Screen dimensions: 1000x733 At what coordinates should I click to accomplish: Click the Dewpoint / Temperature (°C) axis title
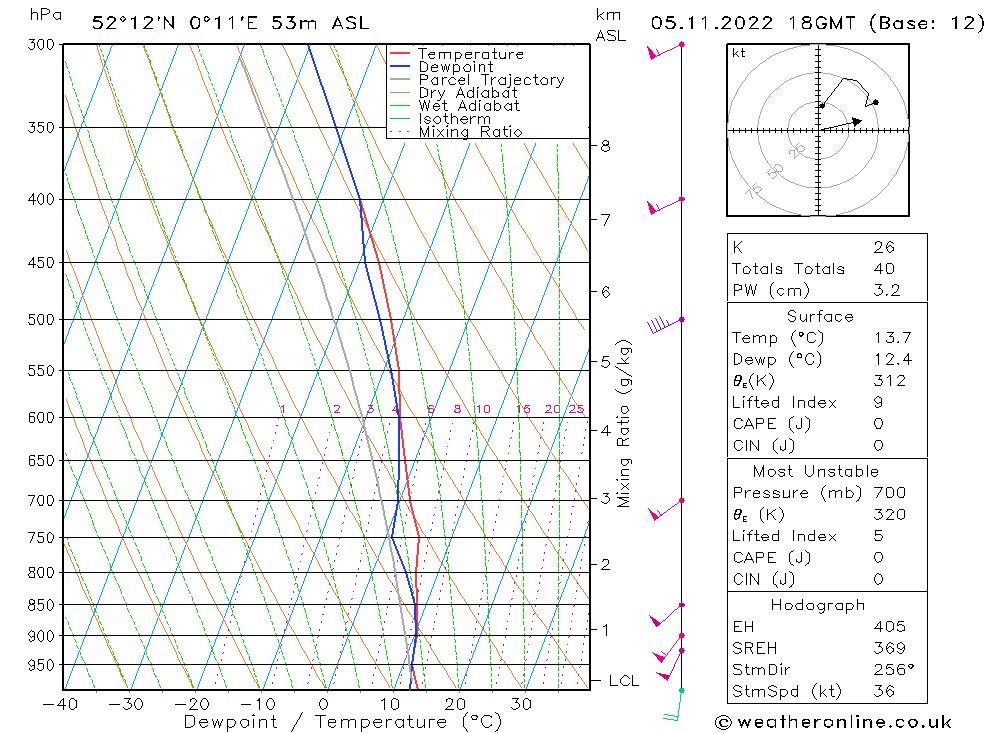pos(342,722)
